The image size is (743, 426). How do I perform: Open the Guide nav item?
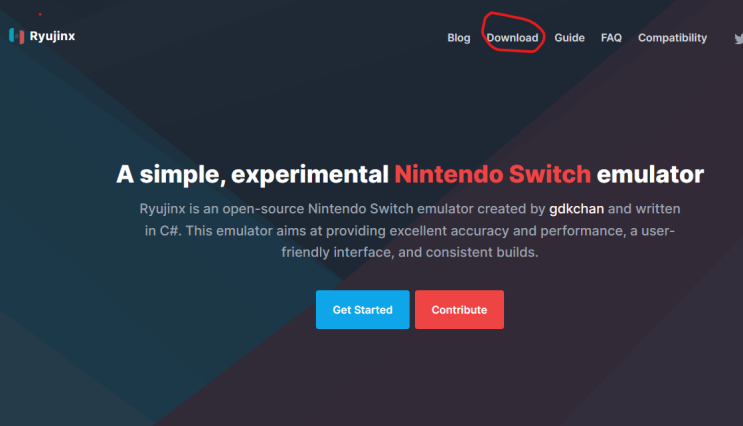point(570,38)
